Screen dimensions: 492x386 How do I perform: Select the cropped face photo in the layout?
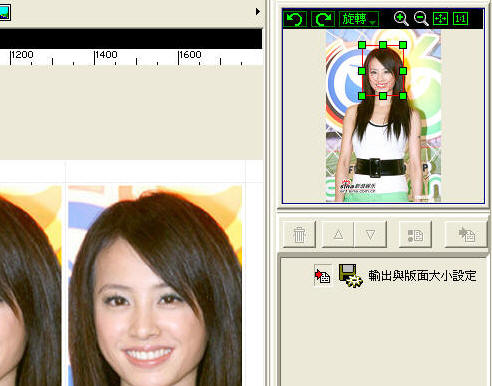click(x=155, y=286)
